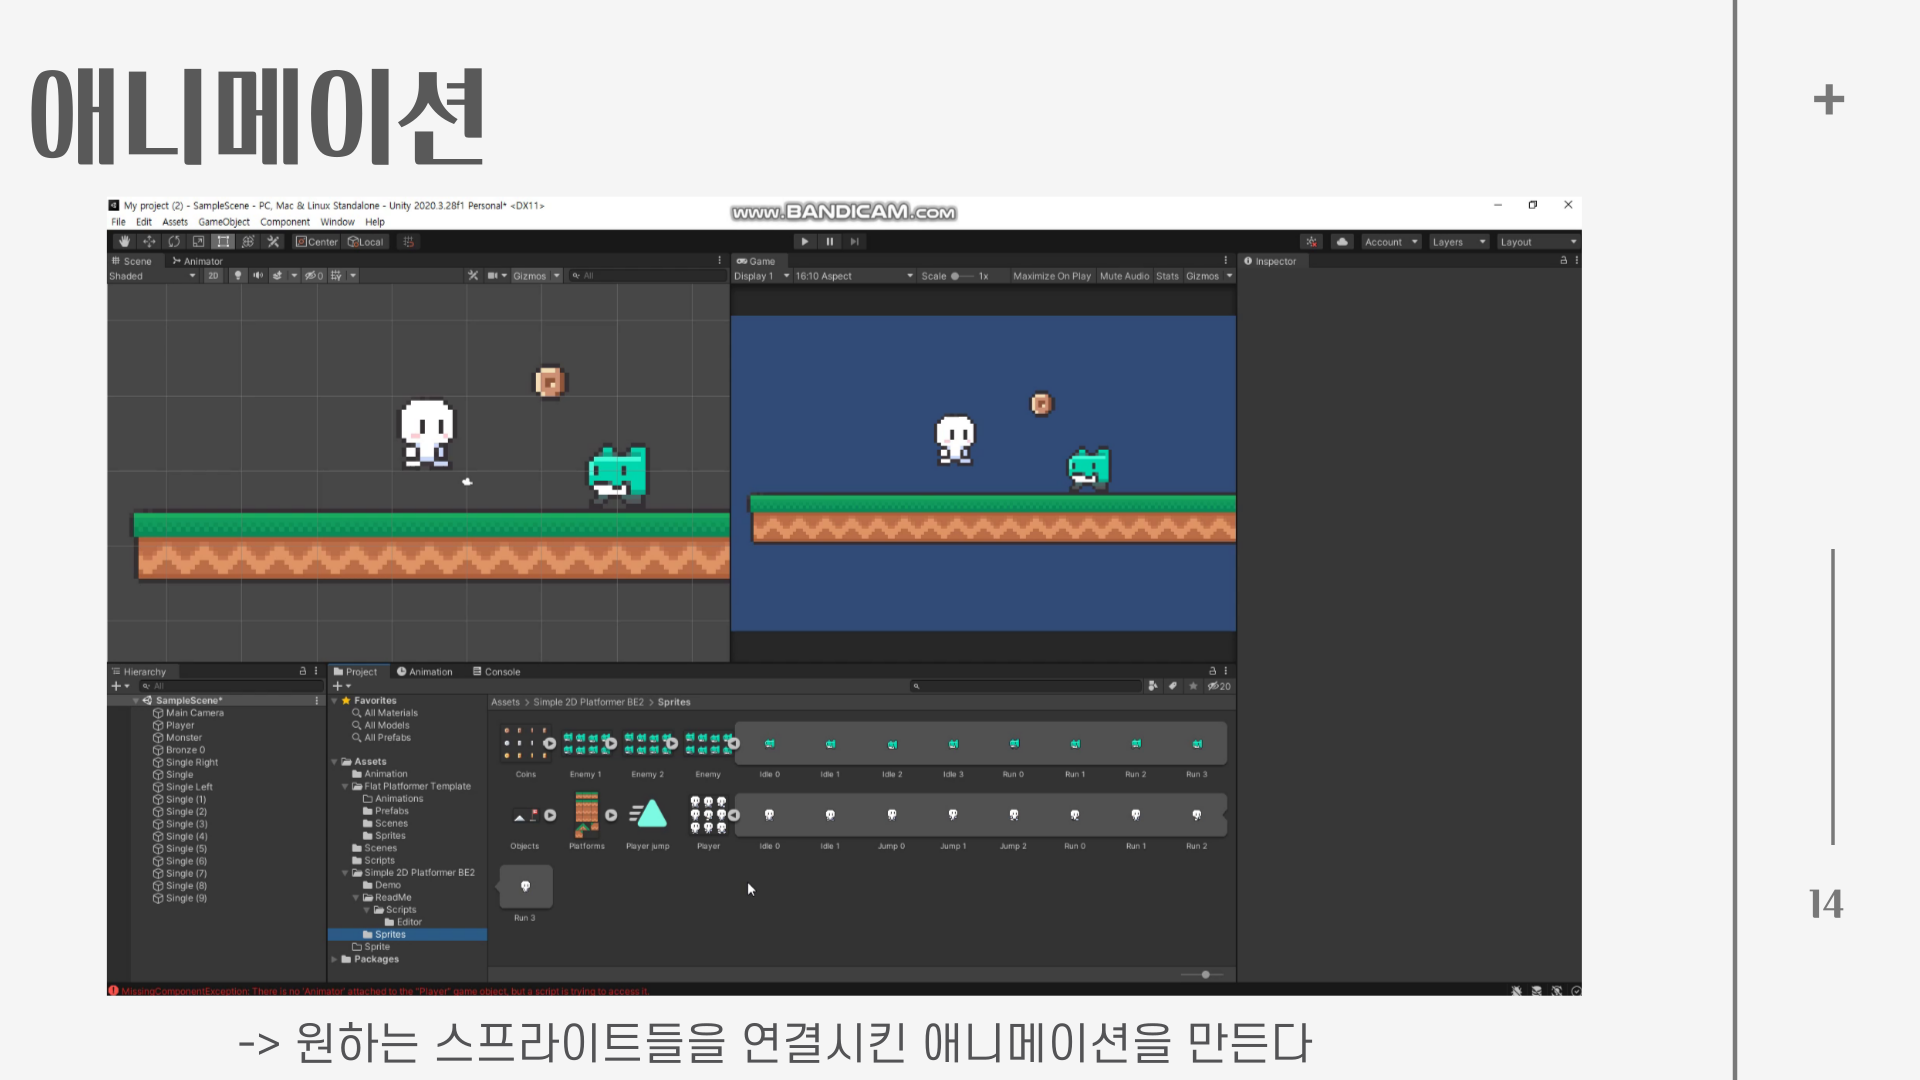Switch to the Animator tab
Image resolution: width=1920 pixels, height=1080 pixels.
[198, 261]
